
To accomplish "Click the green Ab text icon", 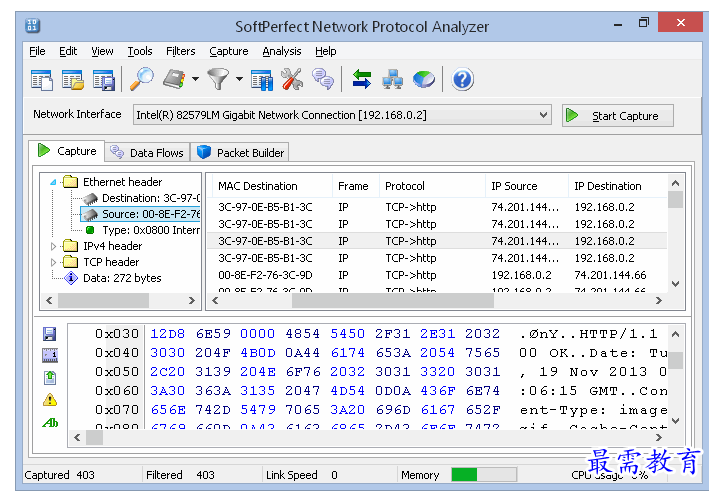I will tap(50, 423).
